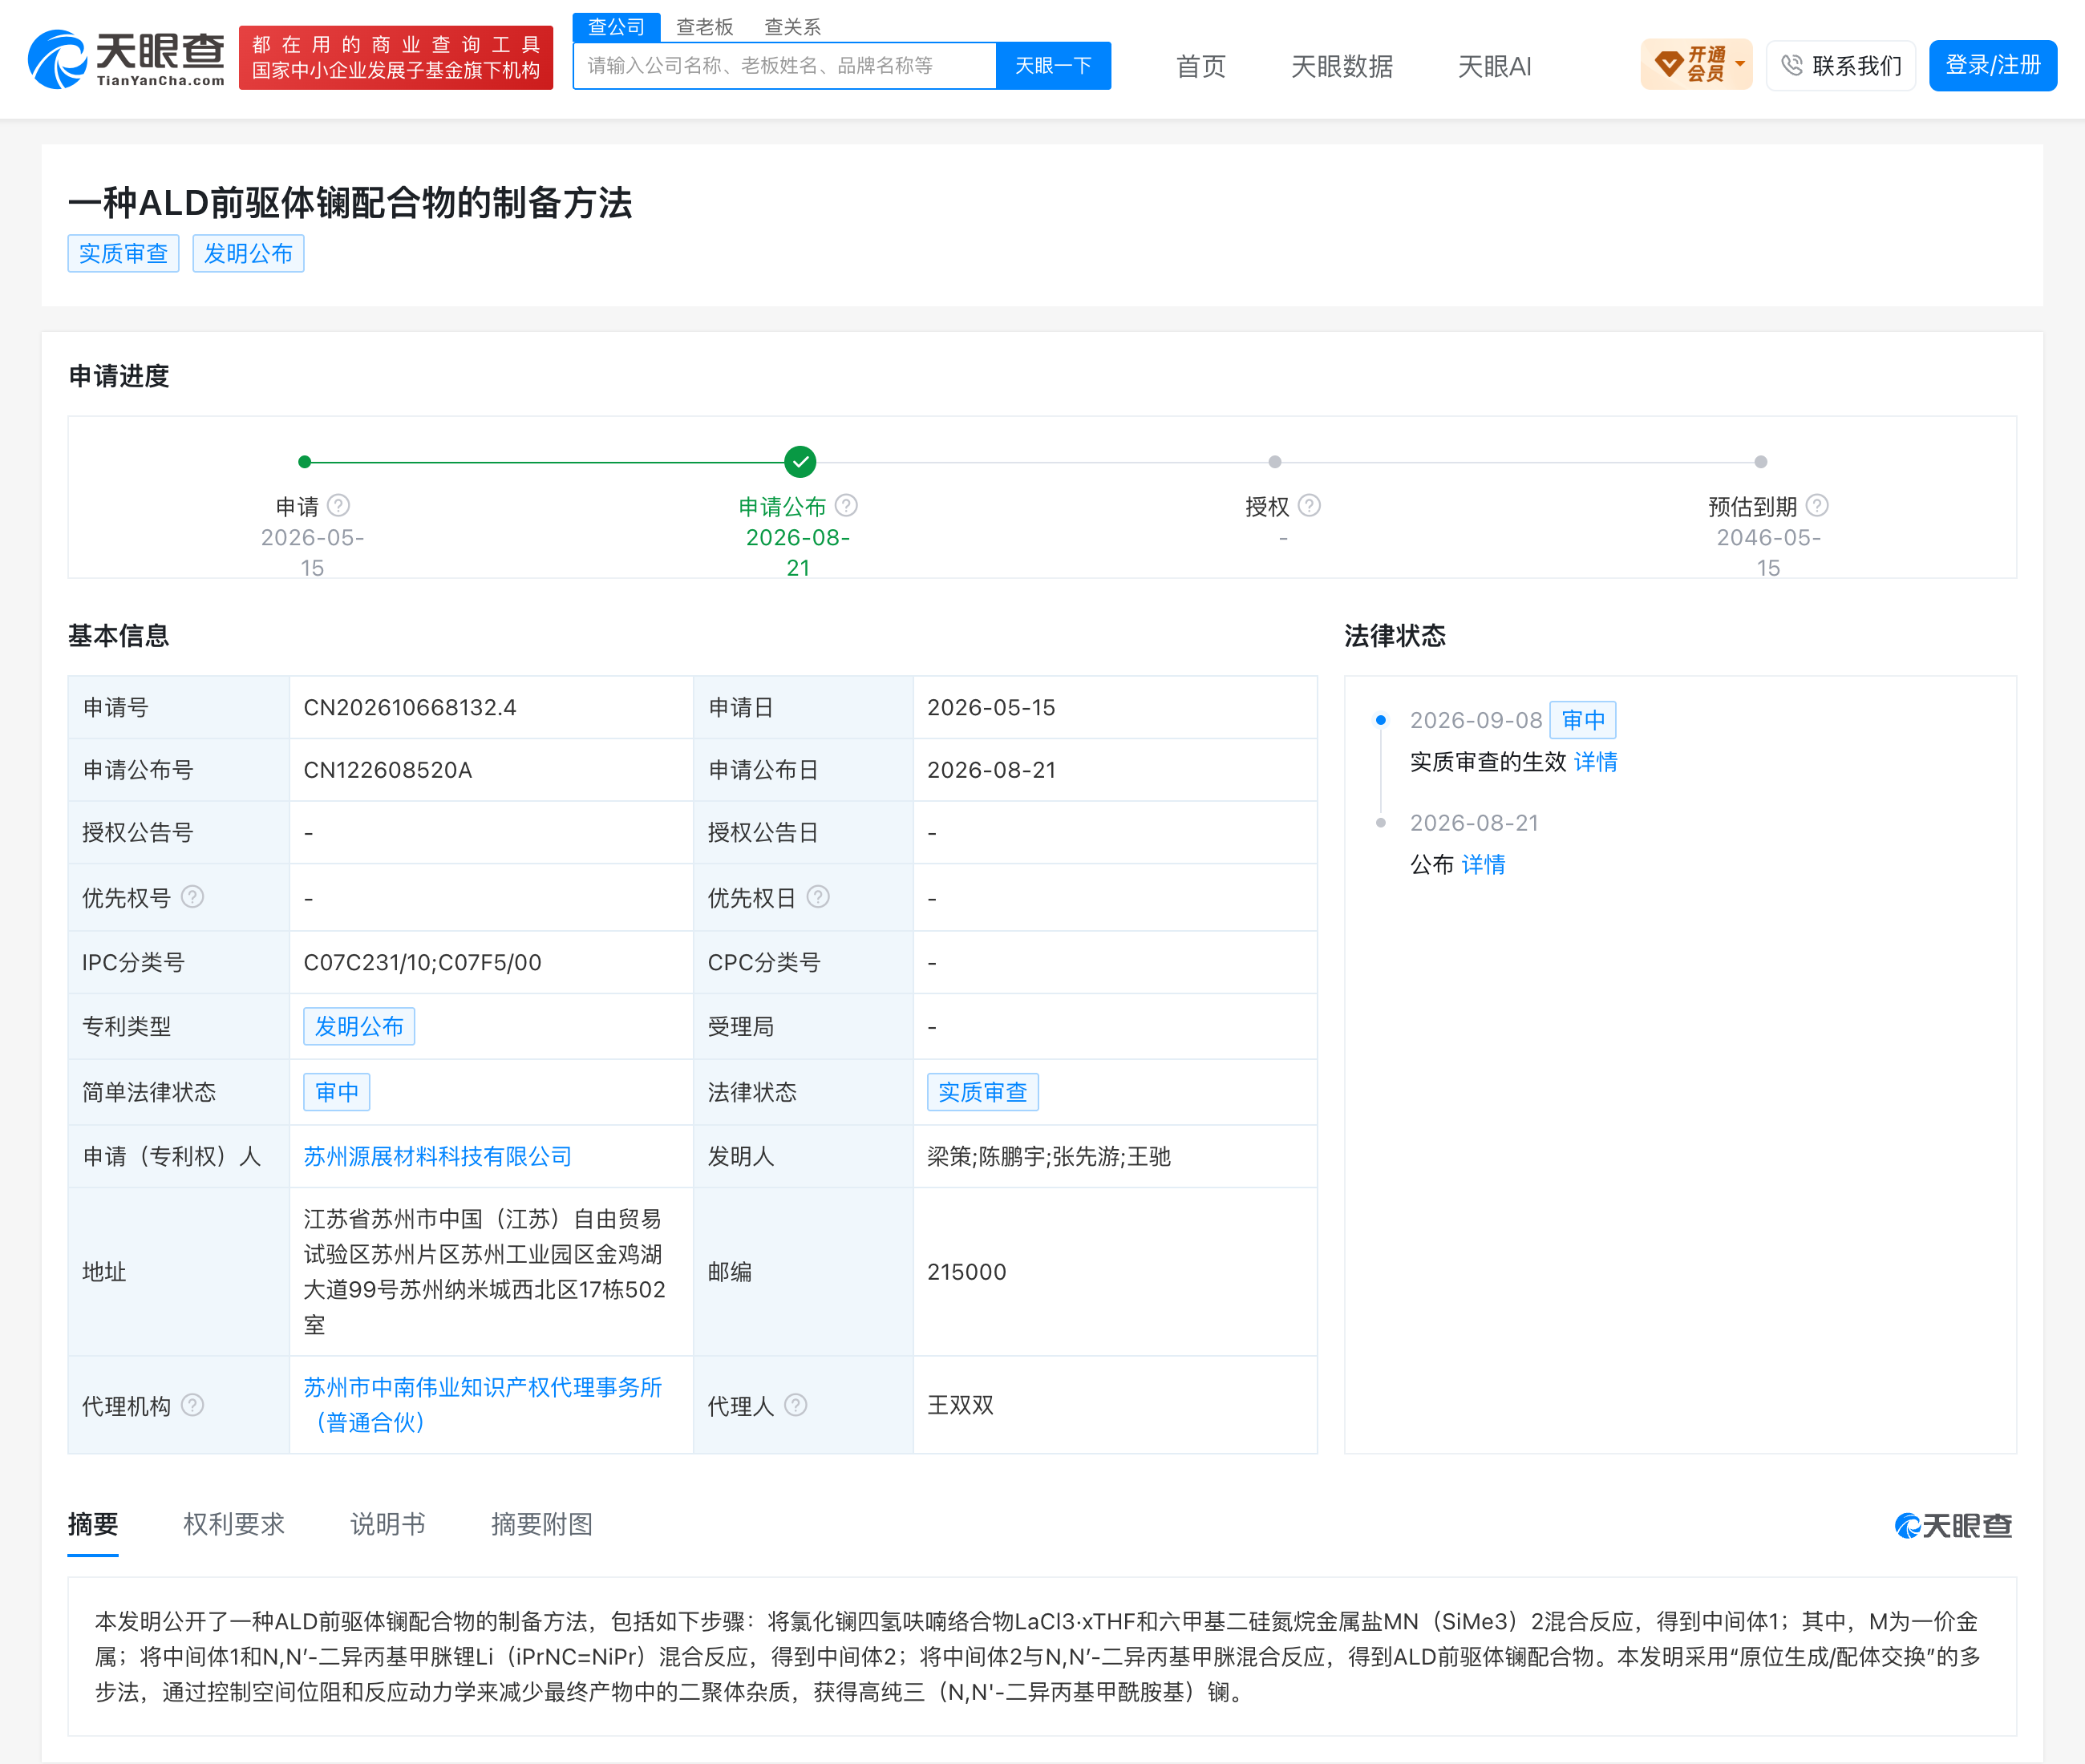Click help icon beside 代理机构

point(193,1405)
